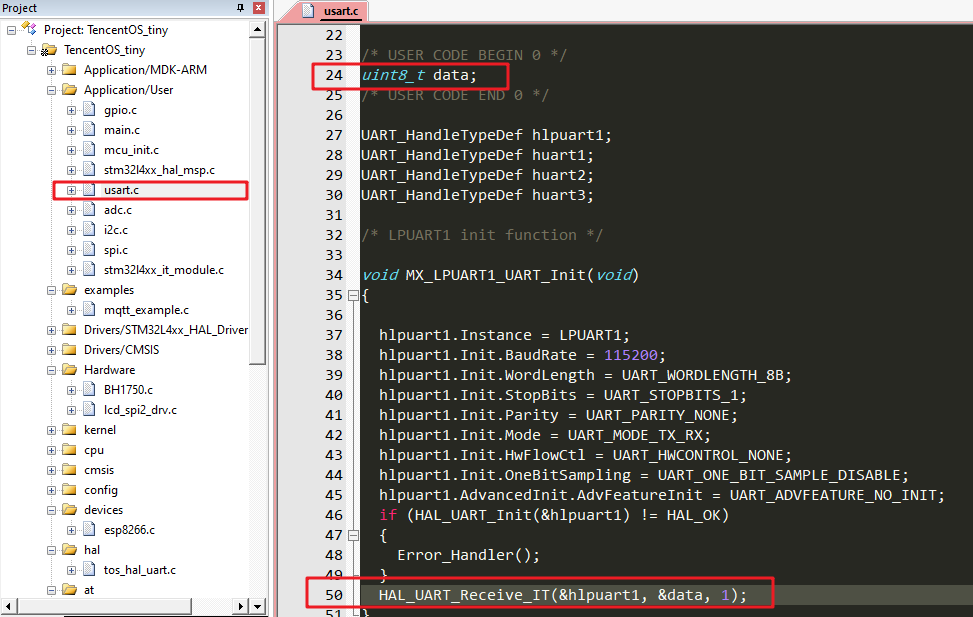Click the TencentOS_tiny target folder icon

click(x=49, y=50)
